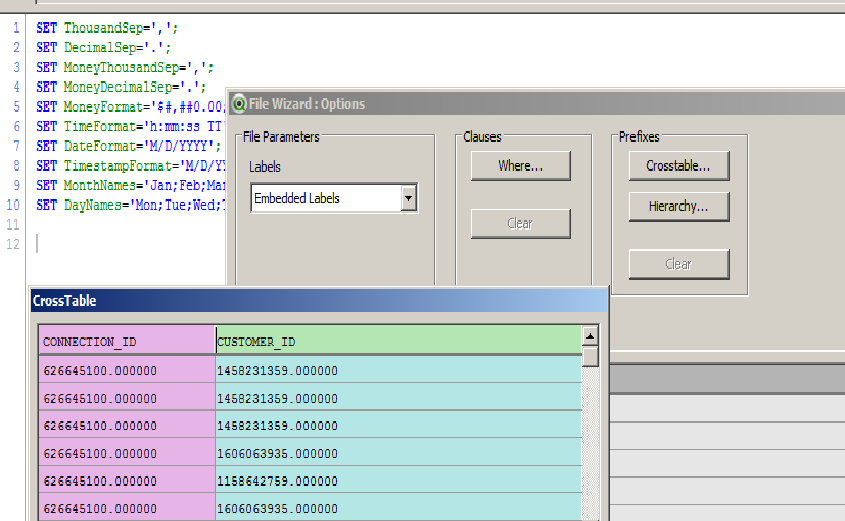Open the Crosstable... prefix dialog
This screenshot has height=521, width=845.
[678, 165]
